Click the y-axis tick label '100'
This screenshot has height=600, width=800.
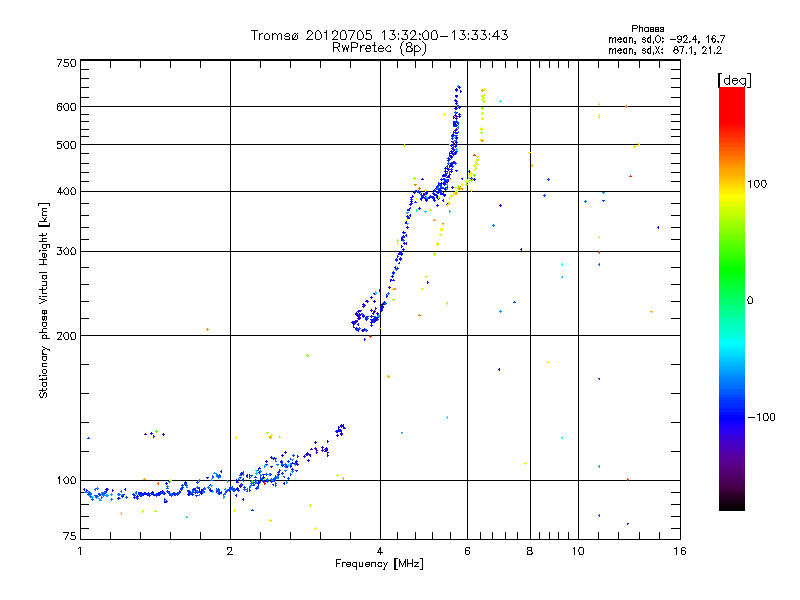(x=66, y=481)
